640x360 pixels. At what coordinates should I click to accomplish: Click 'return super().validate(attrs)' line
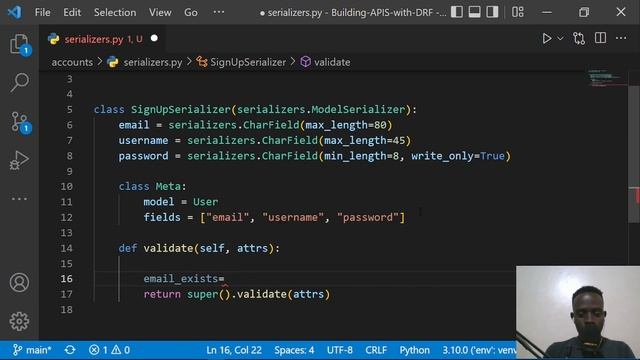point(237,294)
